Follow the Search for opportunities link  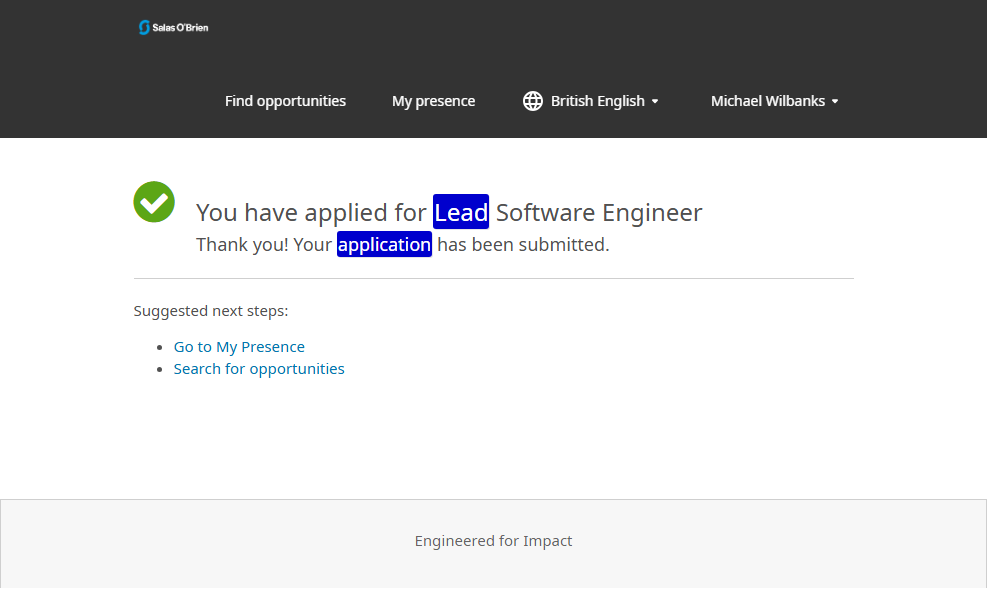259,369
